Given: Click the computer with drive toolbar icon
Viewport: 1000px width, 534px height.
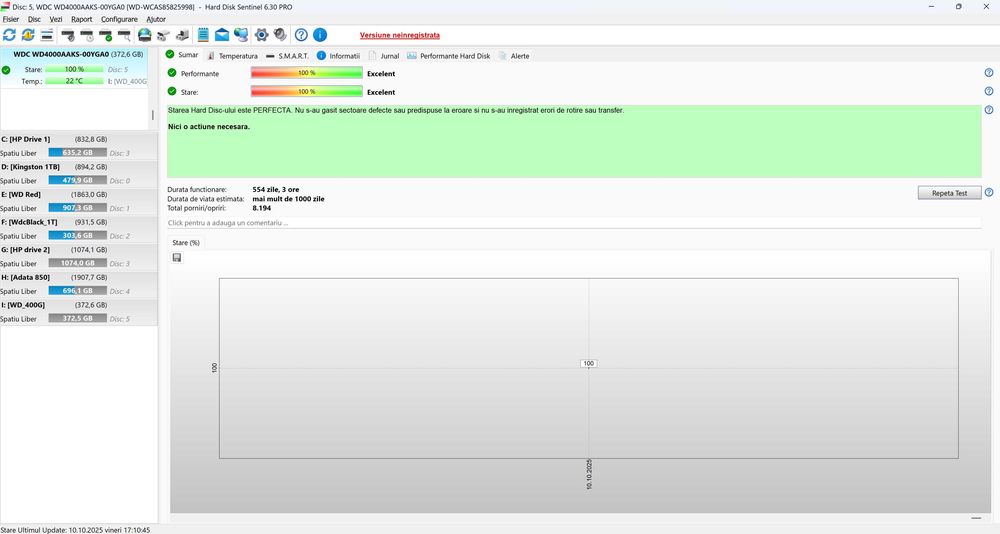Looking at the screenshot, I should 182,35.
